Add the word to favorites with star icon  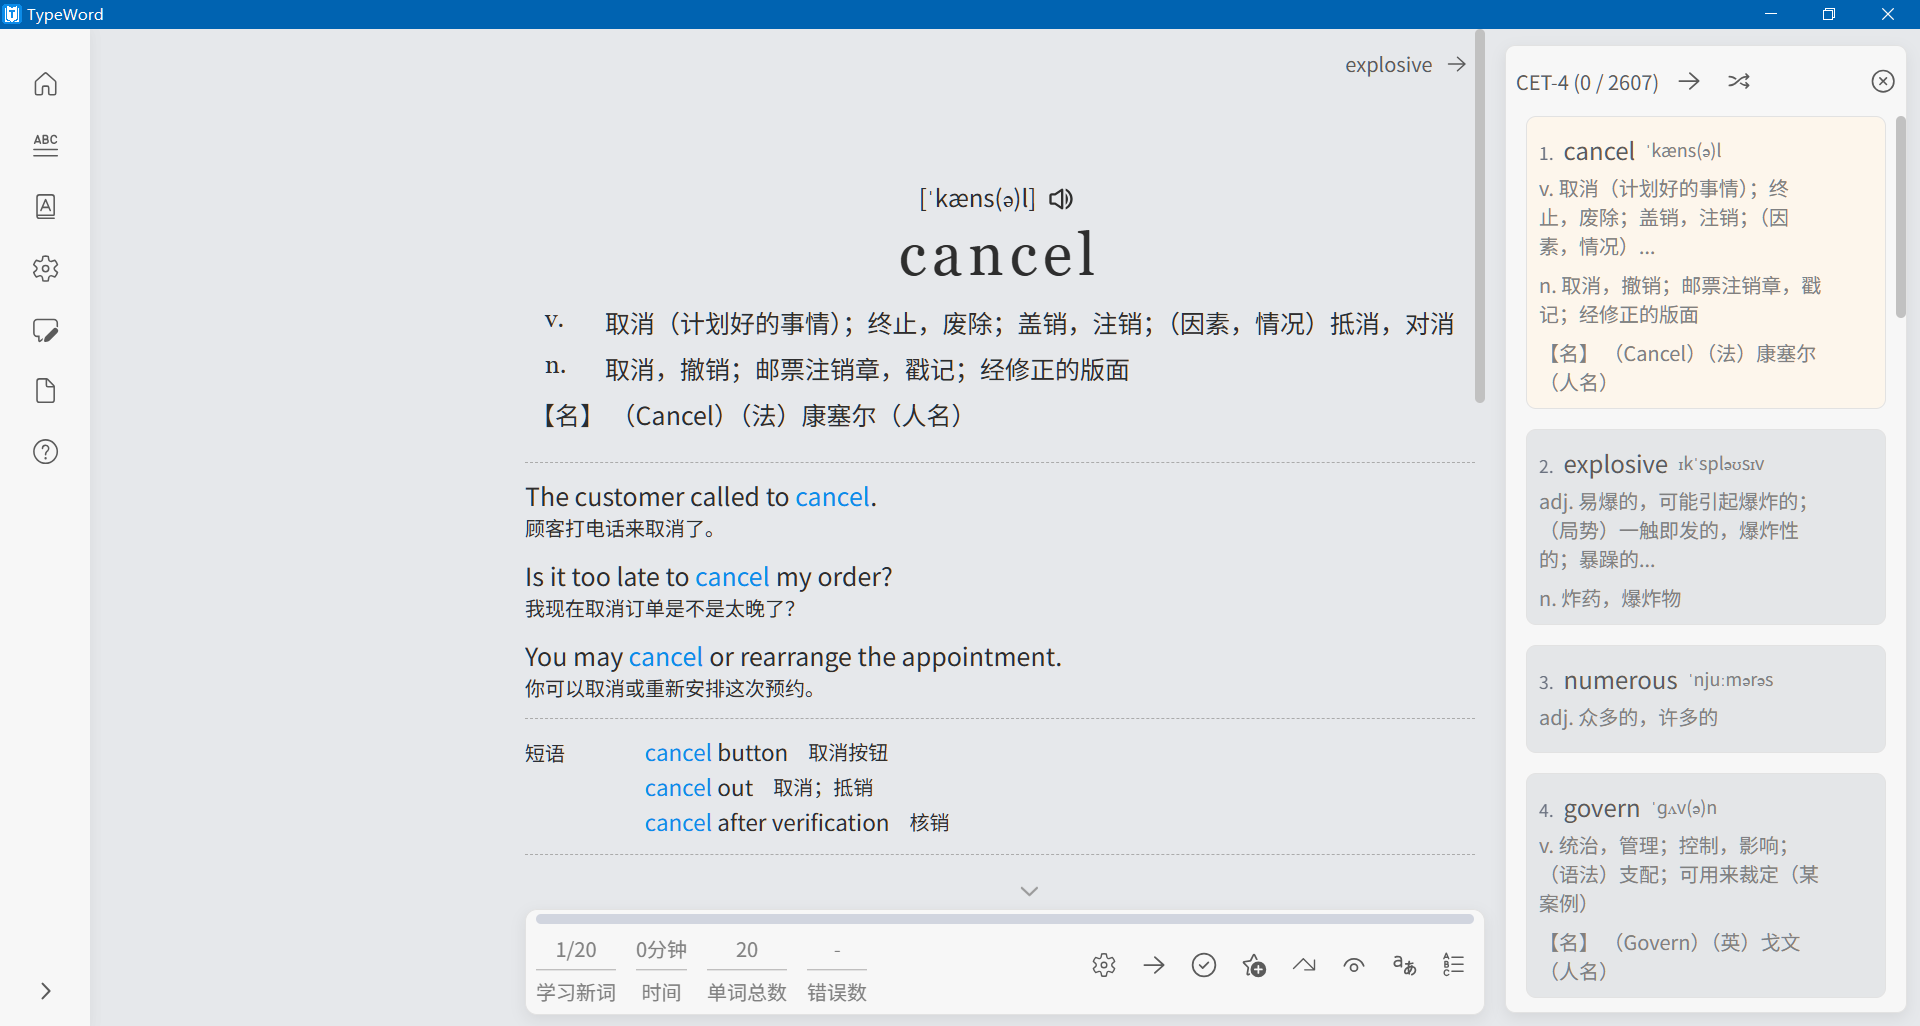[x=1254, y=965]
